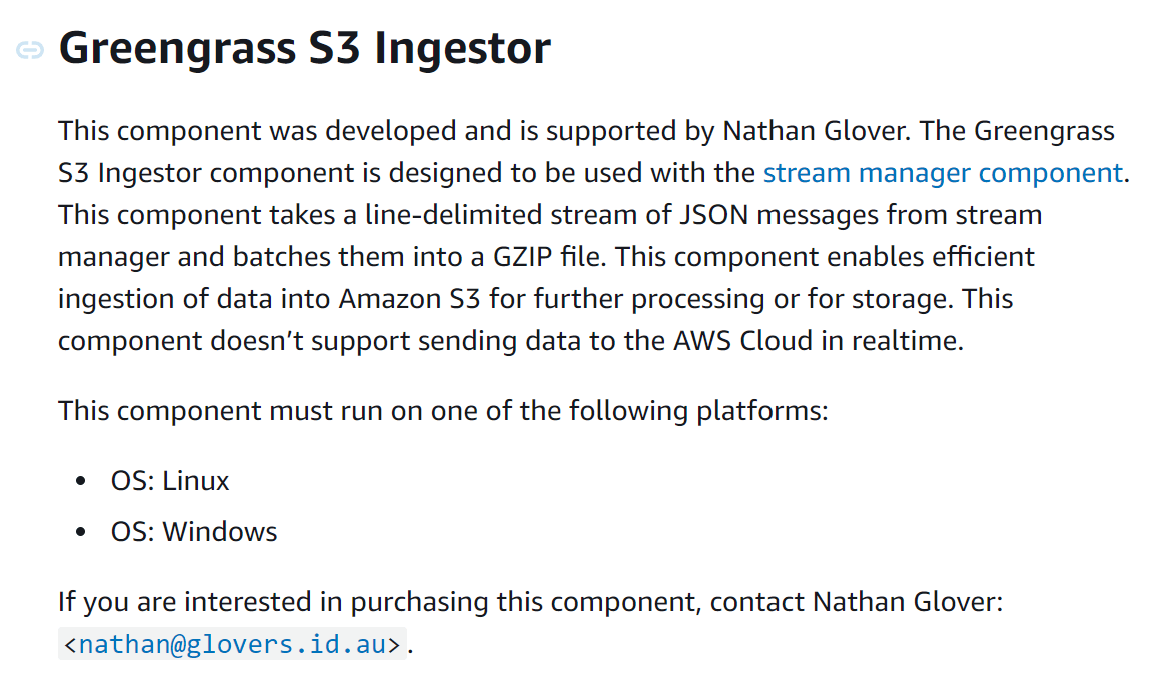Click Nathan Glover's name in the purchasing sentence
Image resolution: width=1156 pixels, height=677 pixels.
coord(904,602)
